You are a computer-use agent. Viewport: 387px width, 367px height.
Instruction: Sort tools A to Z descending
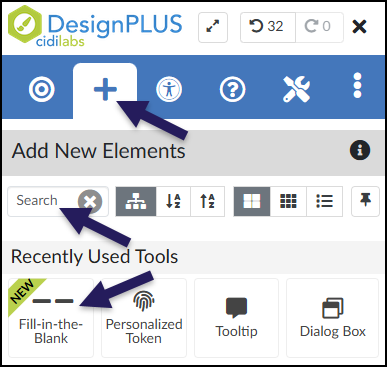click(x=173, y=201)
